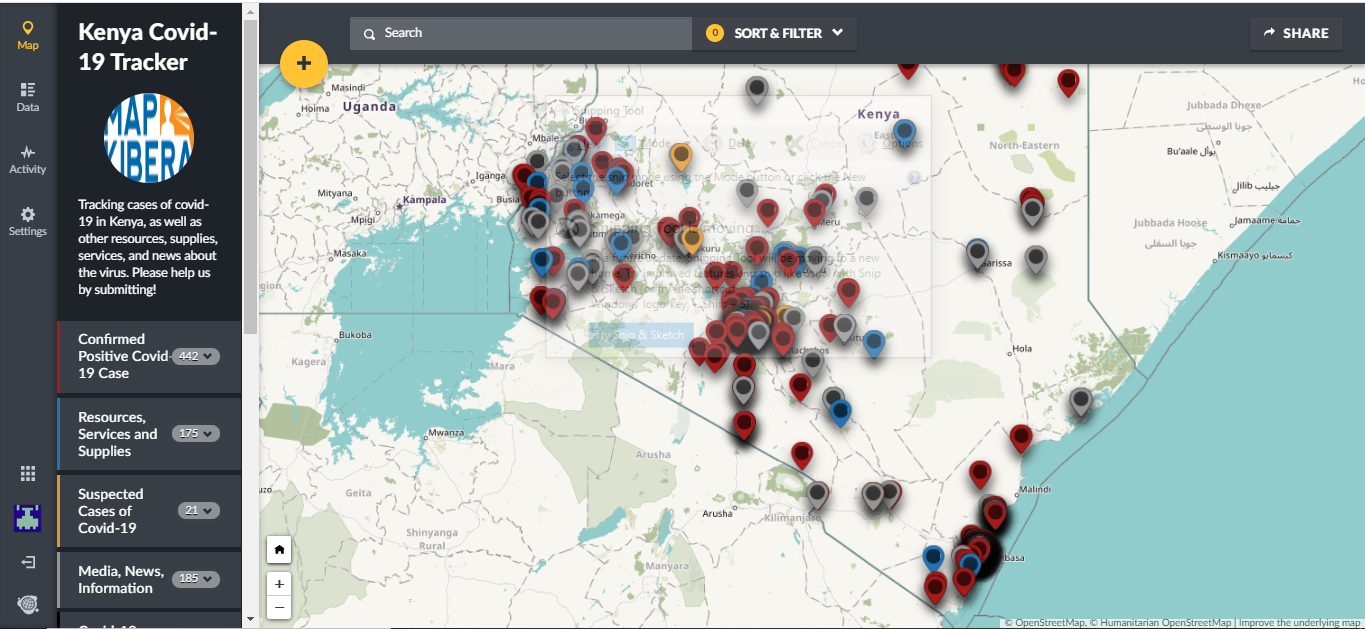This screenshot has width=1365, height=629.
Task: Click the pixel-art user avatar
Action: pyautogui.click(x=27, y=517)
